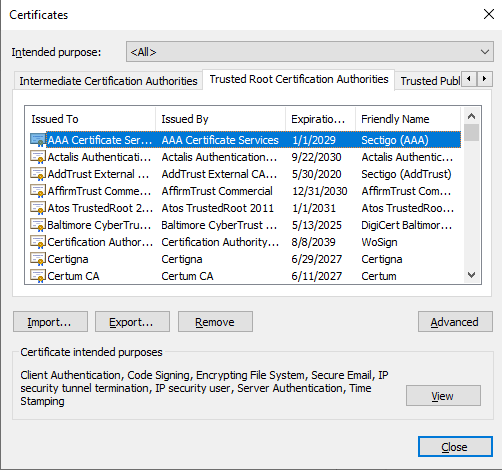Click the X to close the dialog window
Screen dimensions: 502x470
coord(489,14)
